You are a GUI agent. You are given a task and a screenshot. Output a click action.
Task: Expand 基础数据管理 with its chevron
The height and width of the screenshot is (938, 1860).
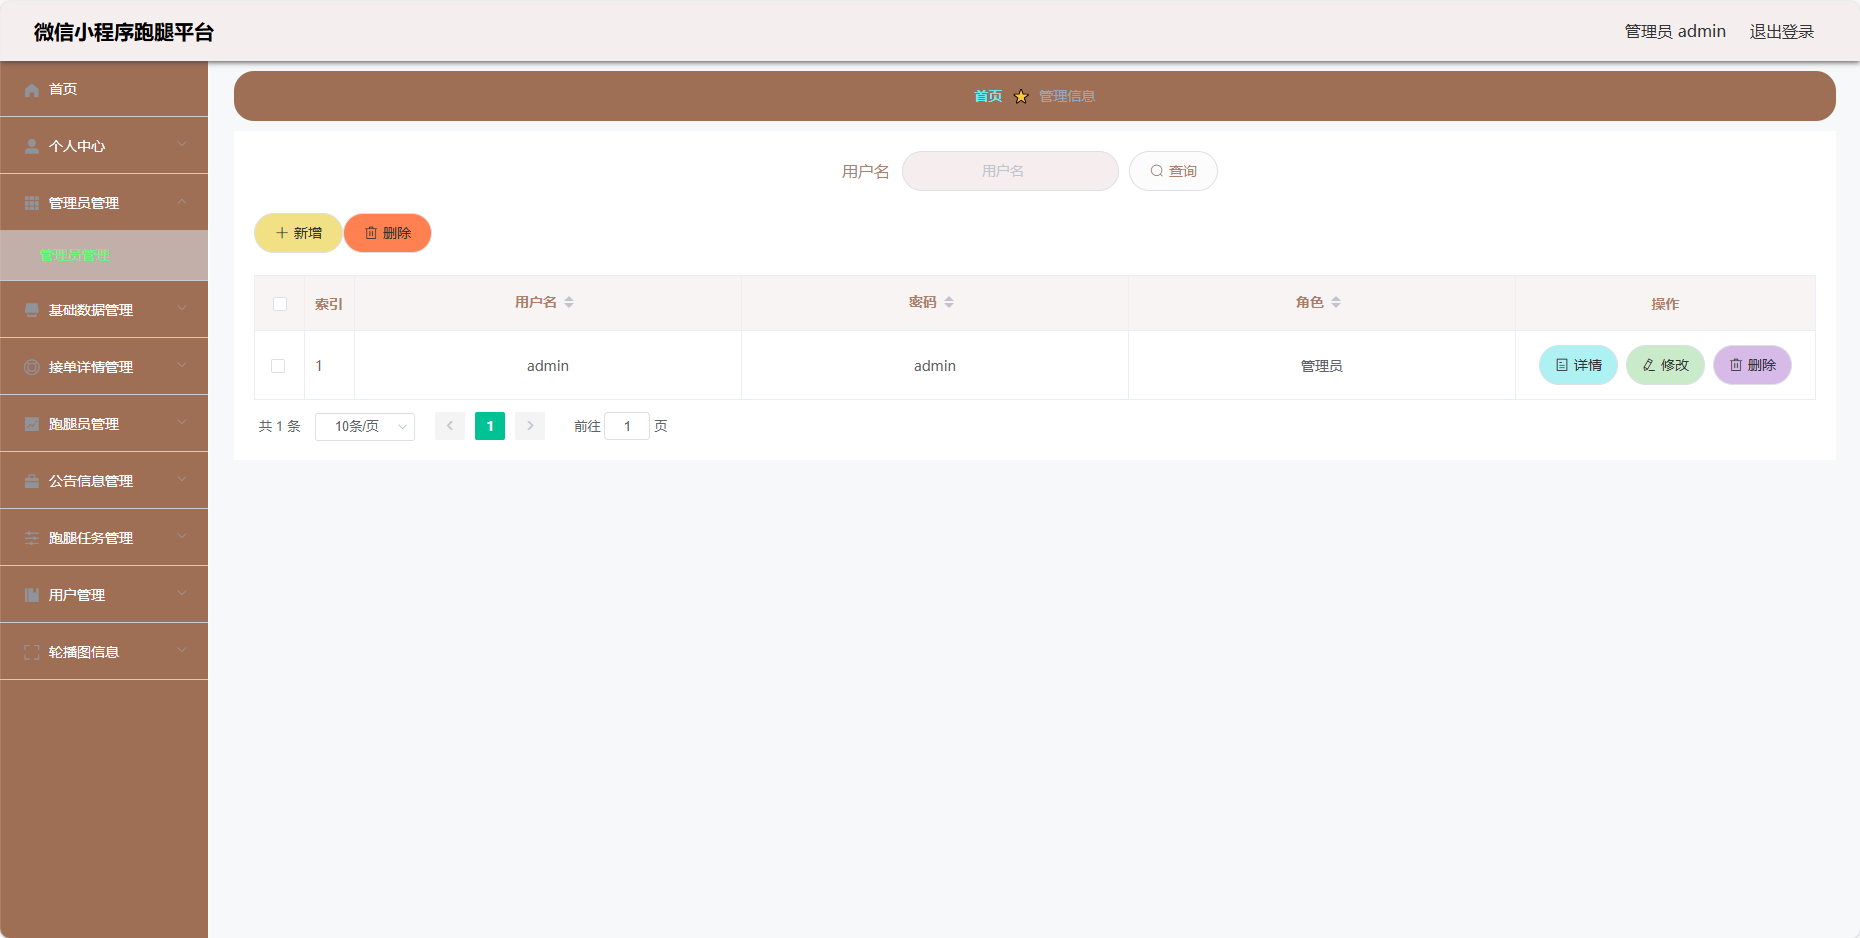[x=182, y=308]
